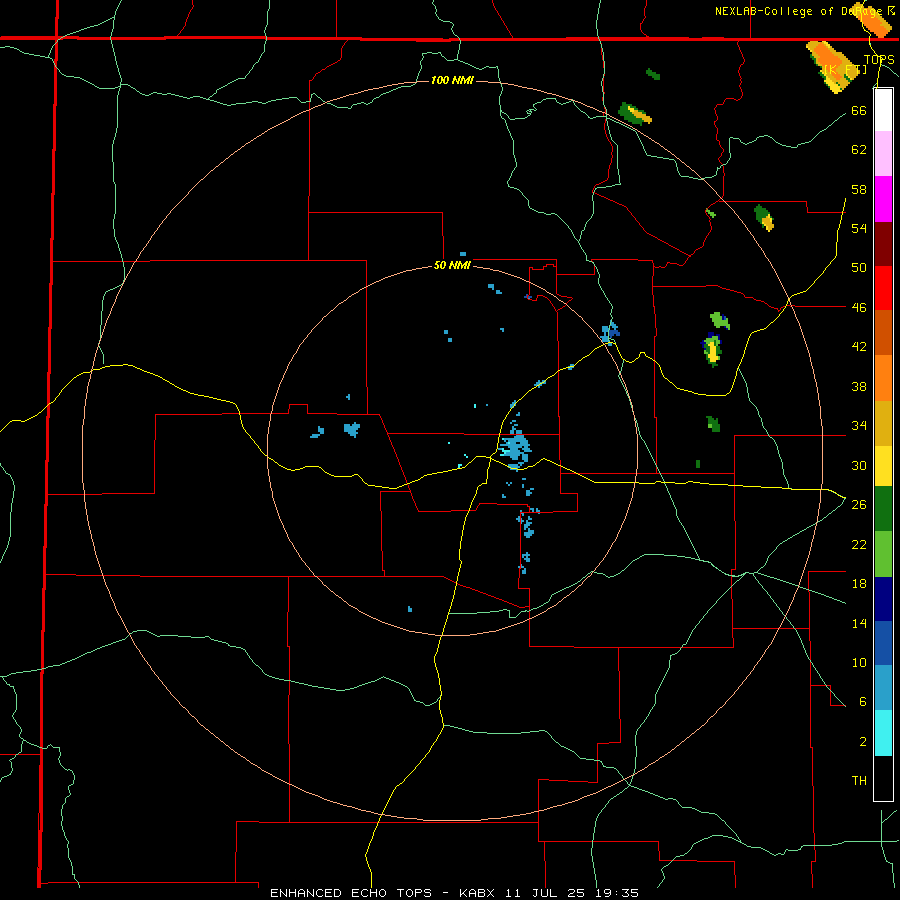Click the 'NEXLAB-College of DuPage' credit text
900x900 pixels.
click(x=798, y=11)
